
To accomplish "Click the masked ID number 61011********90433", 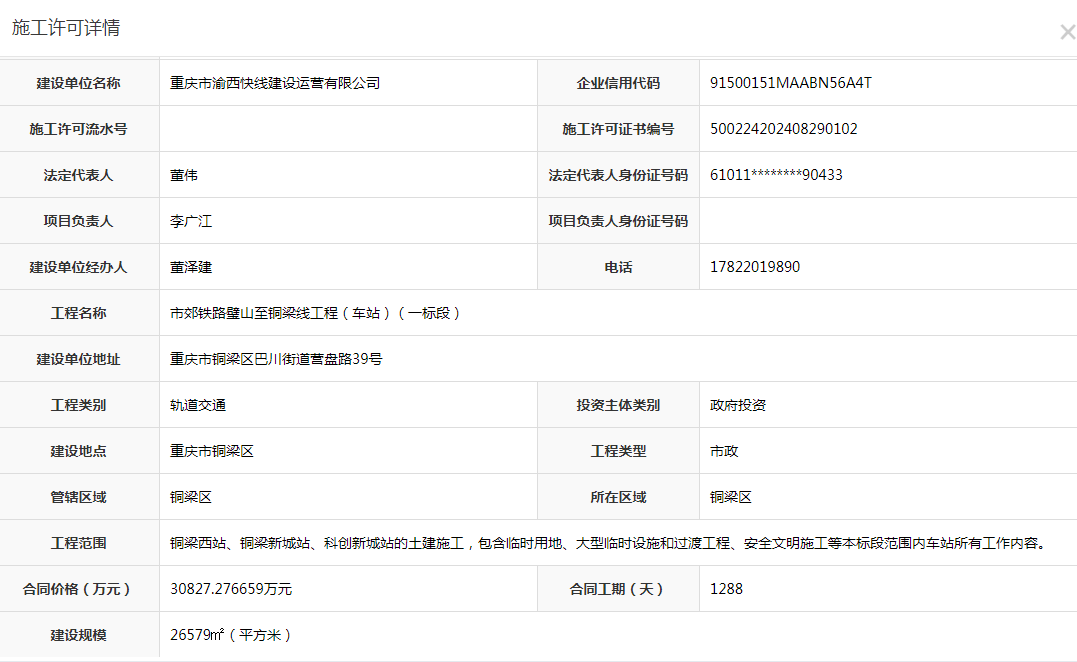I will coord(776,175).
